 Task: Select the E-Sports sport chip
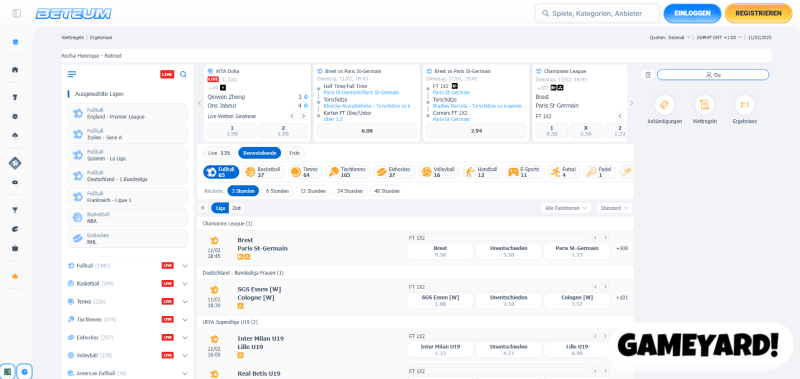pyautogui.click(x=524, y=172)
